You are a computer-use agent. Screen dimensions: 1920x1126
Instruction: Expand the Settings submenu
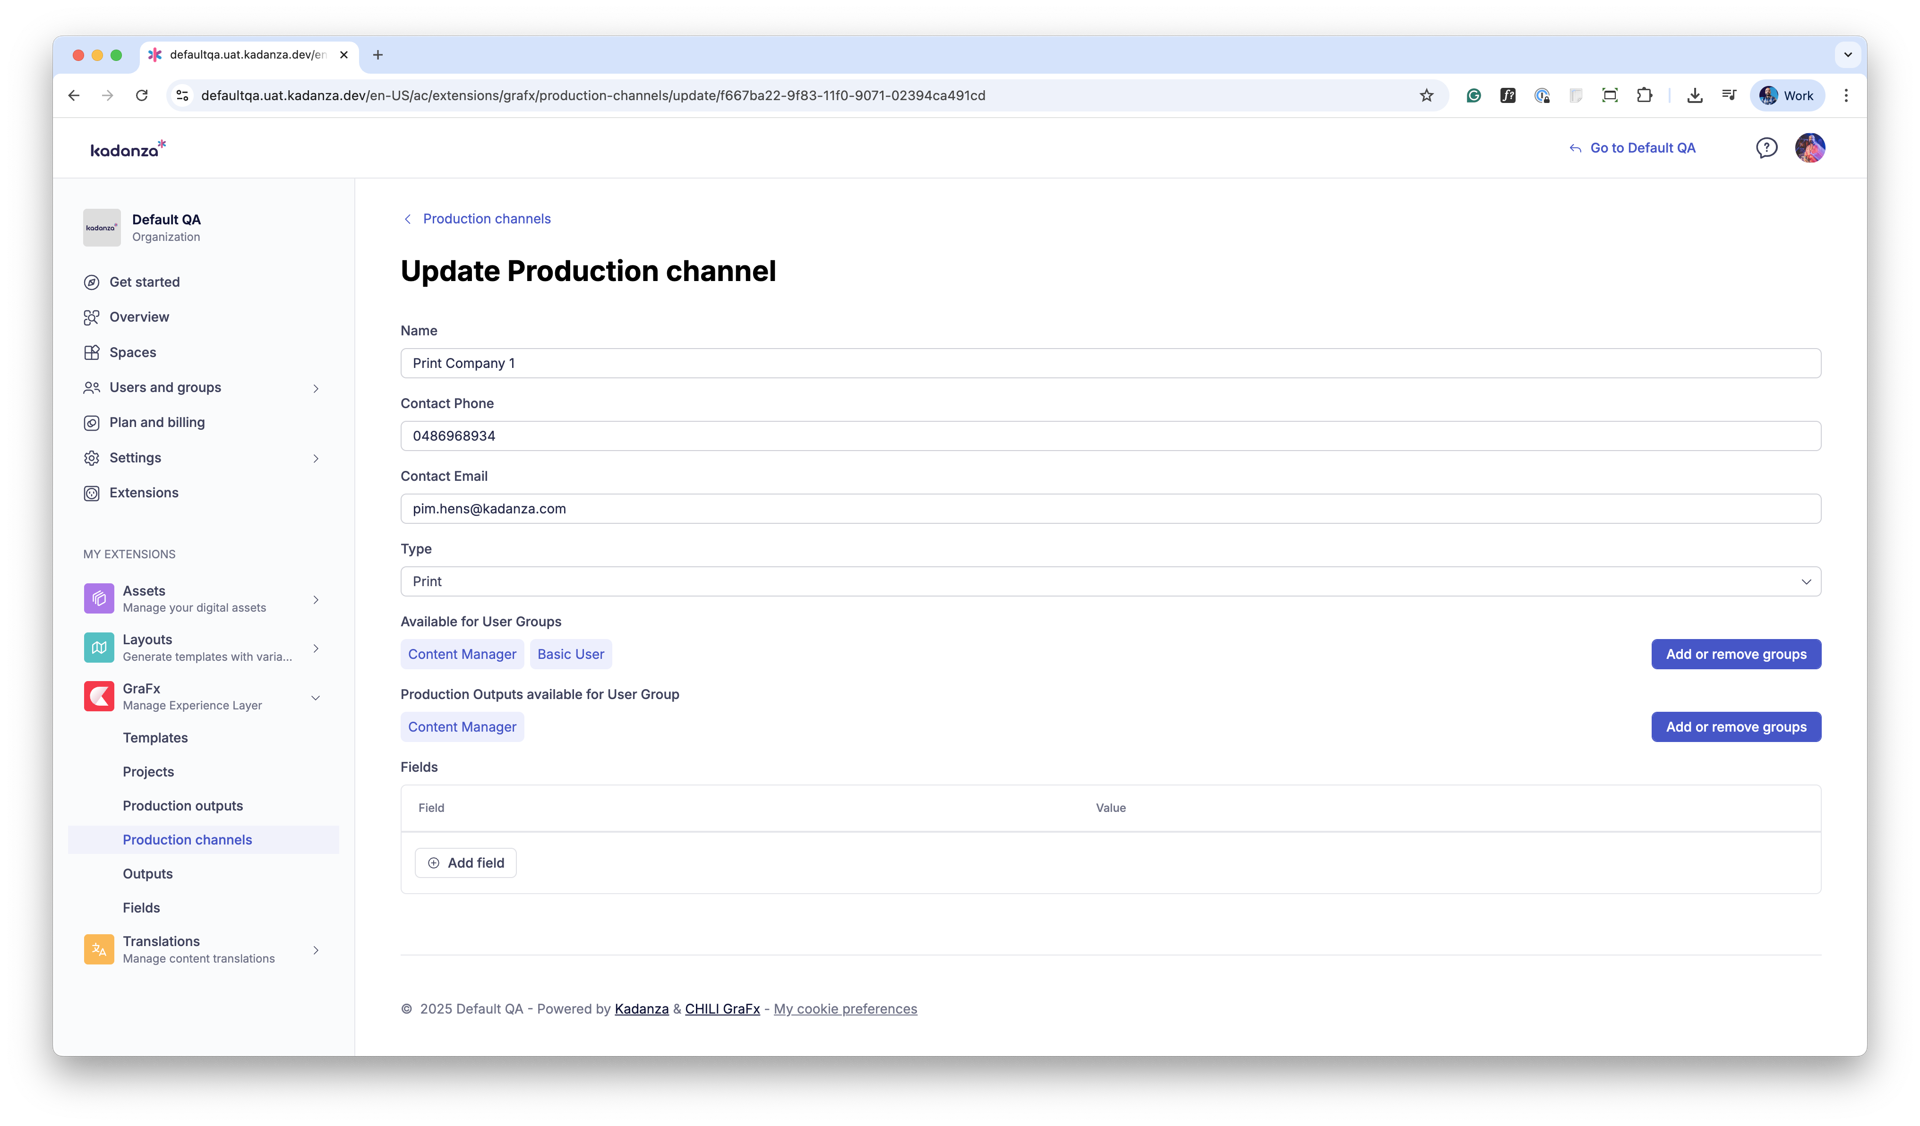point(315,458)
